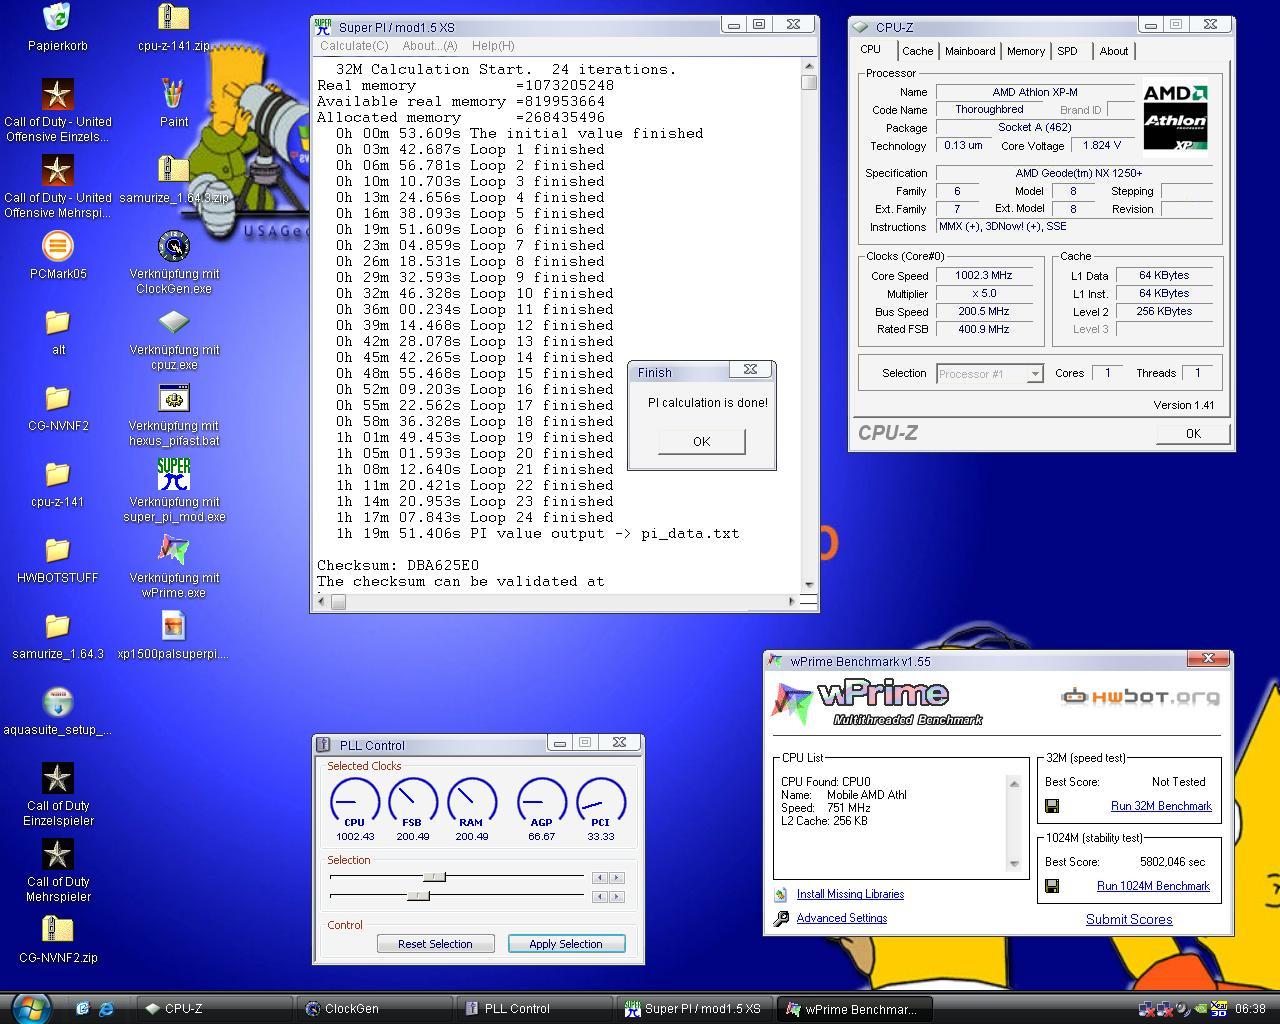Click Run 32M Benchmark link
Image resolution: width=1280 pixels, height=1024 pixels.
click(1161, 806)
